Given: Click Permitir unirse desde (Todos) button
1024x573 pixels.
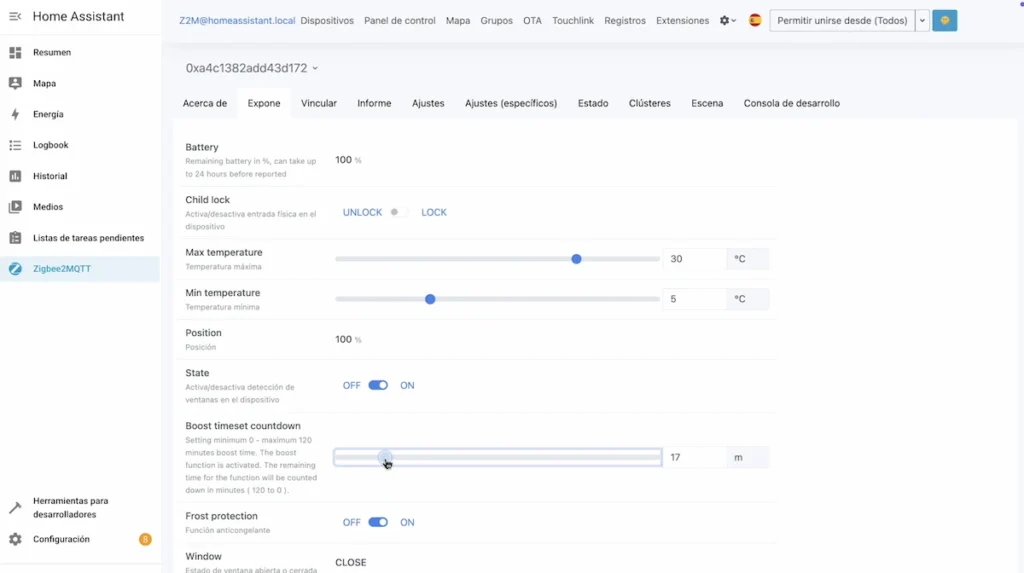Looking at the screenshot, I should (x=841, y=20).
